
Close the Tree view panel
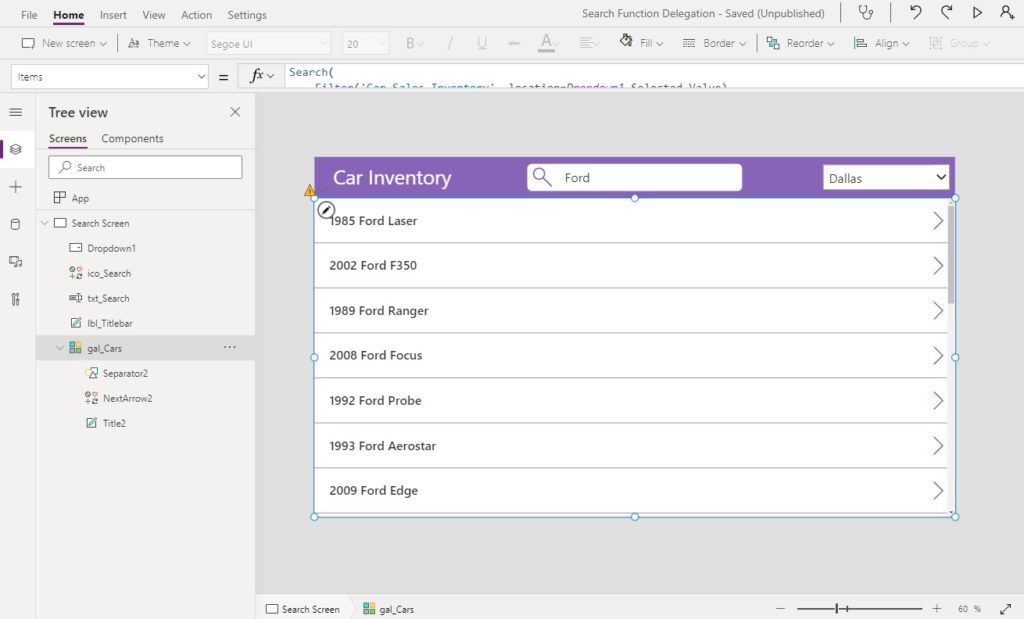(235, 112)
